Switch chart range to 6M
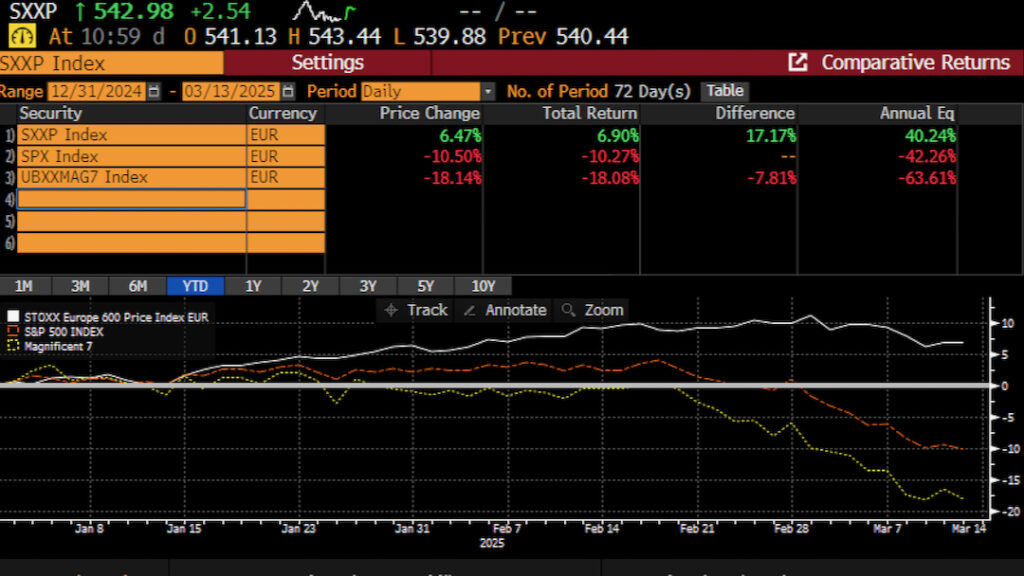This screenshot has height=576, width=1024. click(x=138, y=286)
